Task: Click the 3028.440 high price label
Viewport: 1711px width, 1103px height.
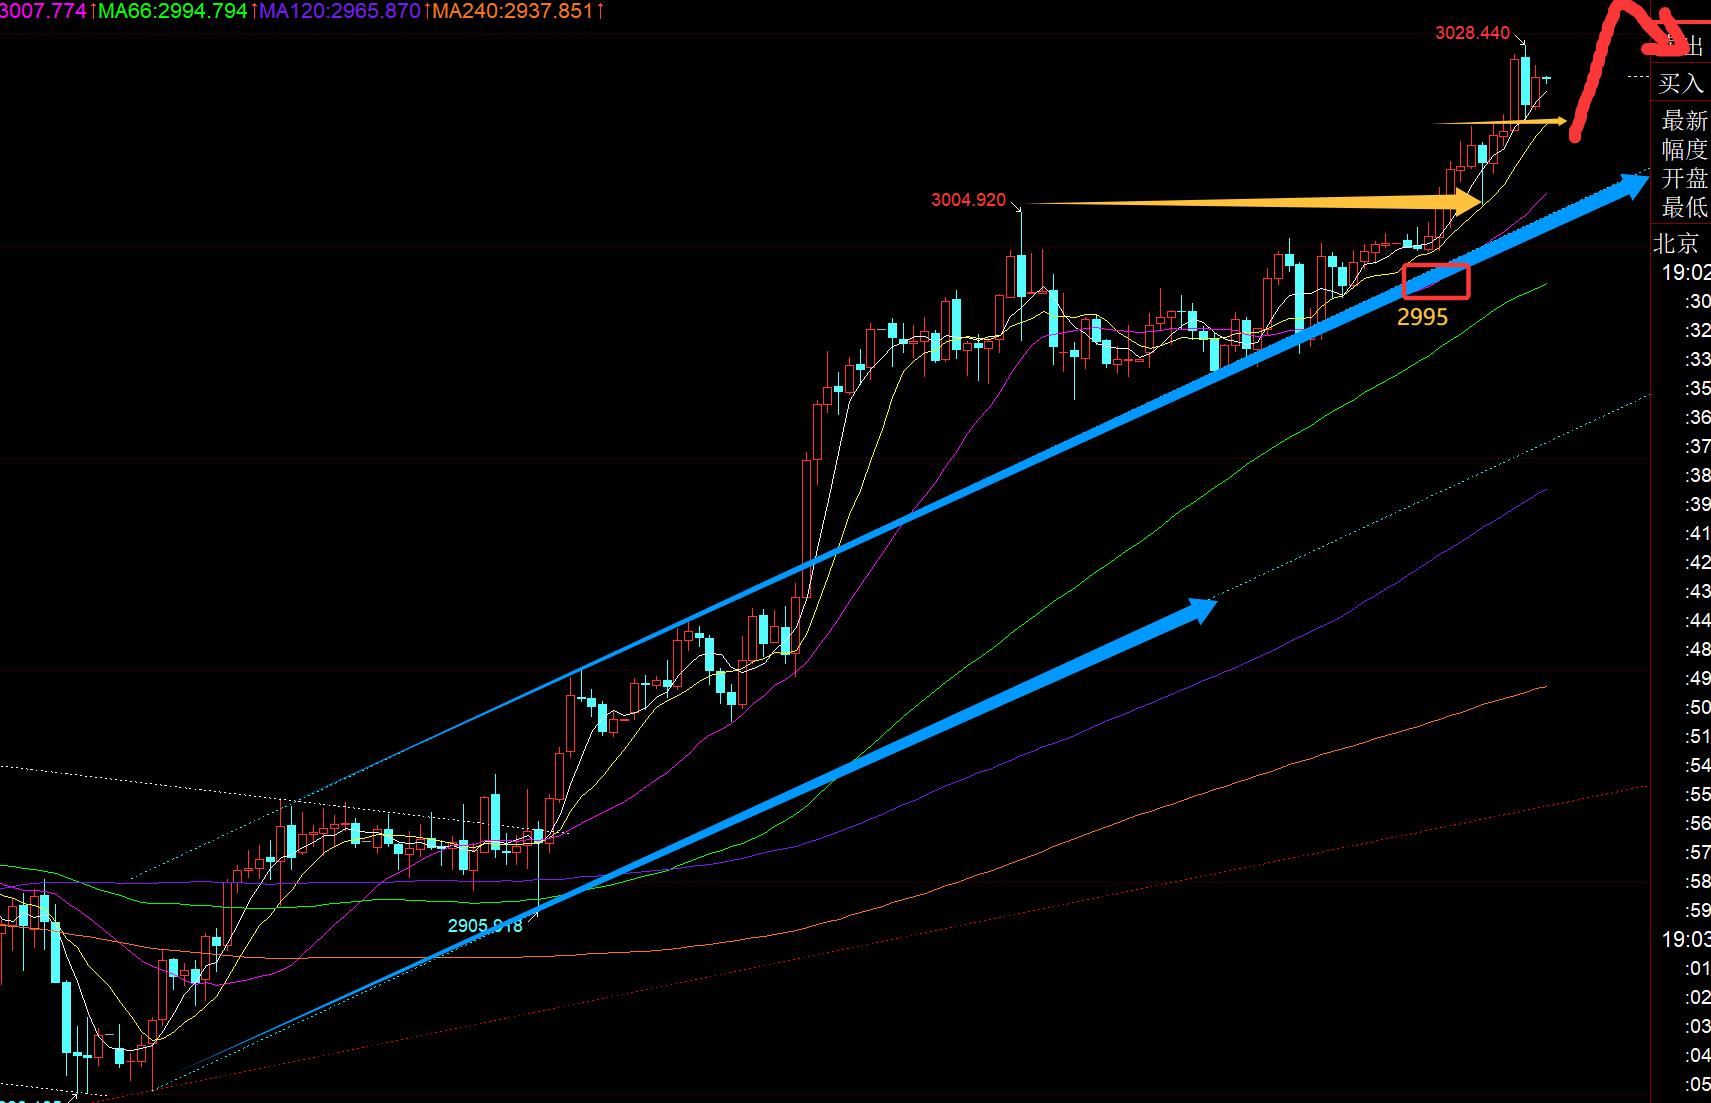Action: [x=1472, y=33]
